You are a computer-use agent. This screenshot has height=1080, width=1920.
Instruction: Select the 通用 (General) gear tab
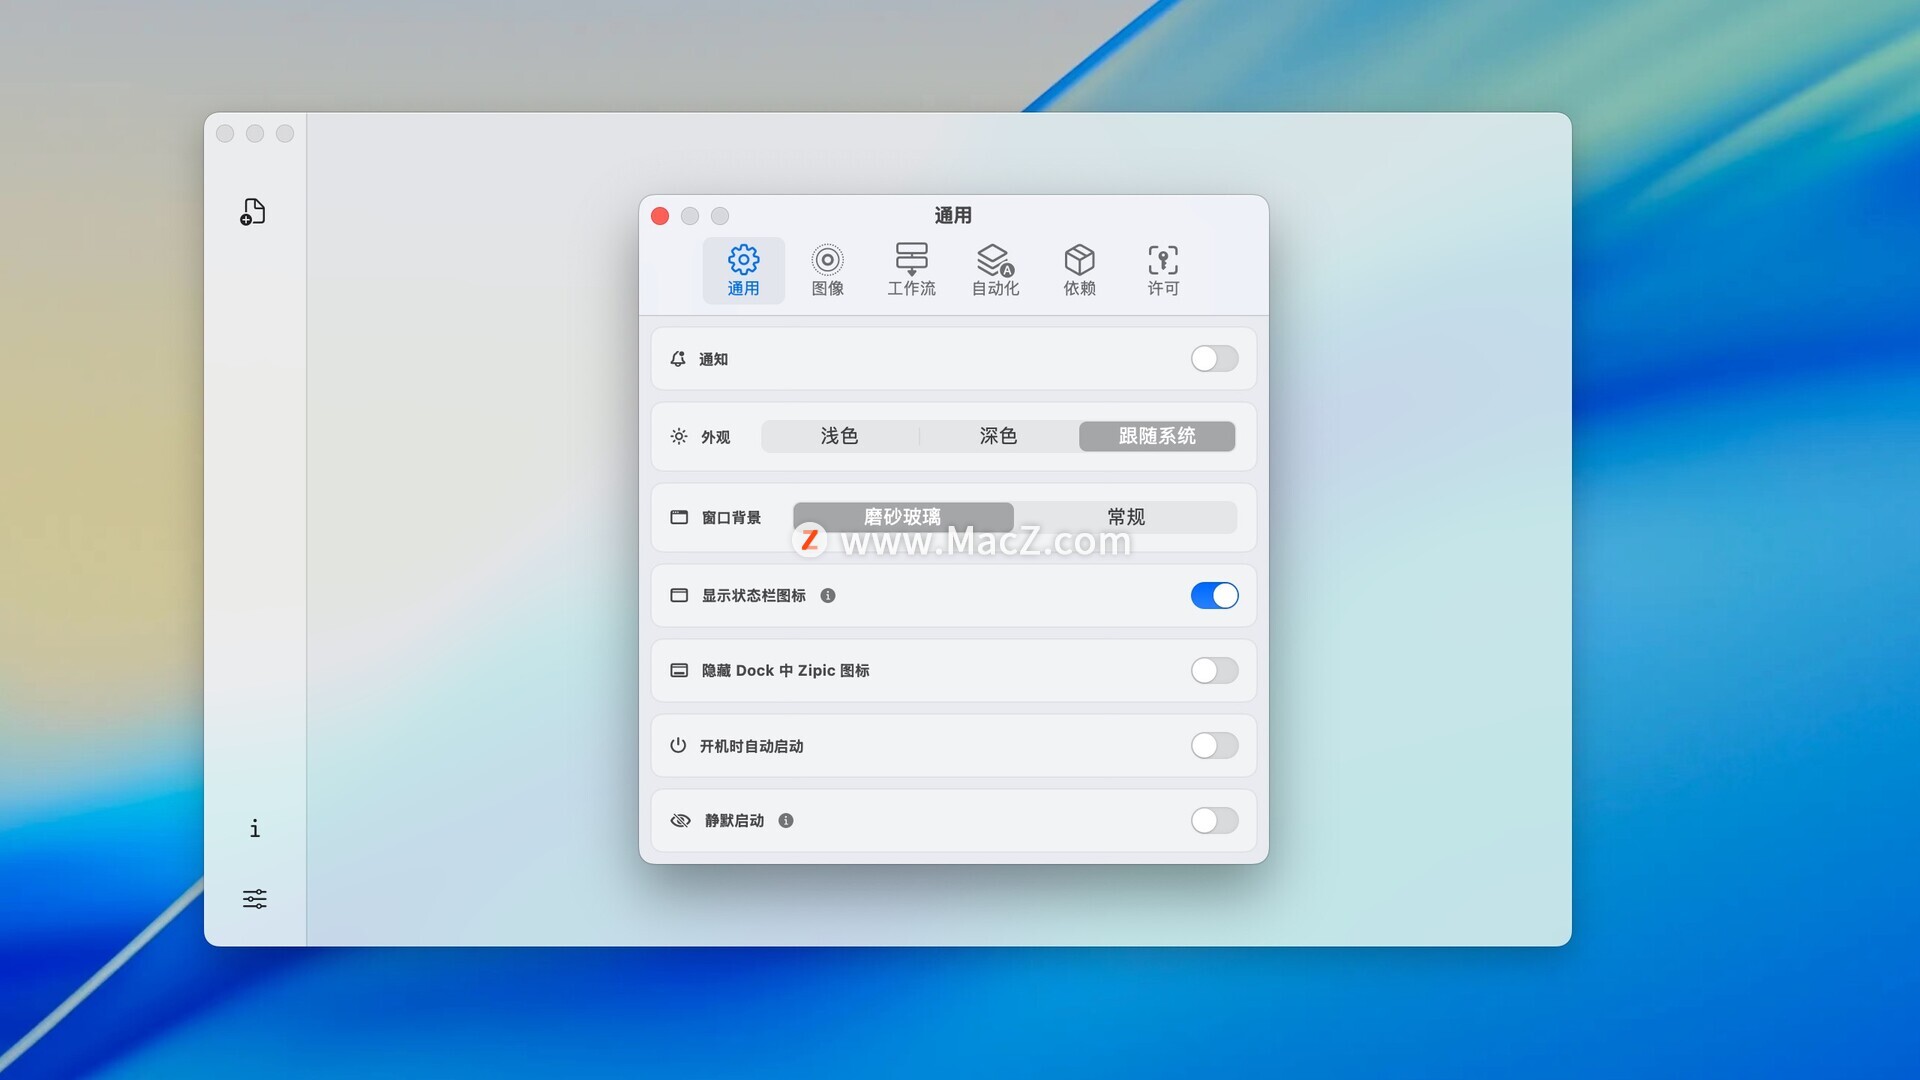pos(743,270)
